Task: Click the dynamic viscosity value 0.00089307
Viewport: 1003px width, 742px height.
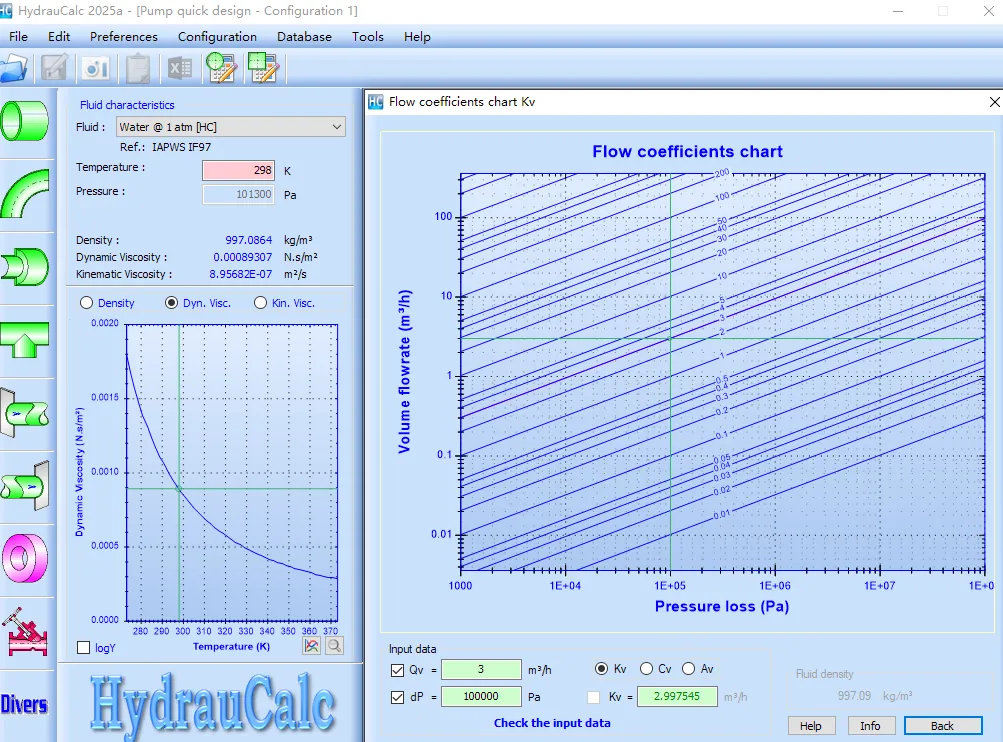Action: [242, 257]
